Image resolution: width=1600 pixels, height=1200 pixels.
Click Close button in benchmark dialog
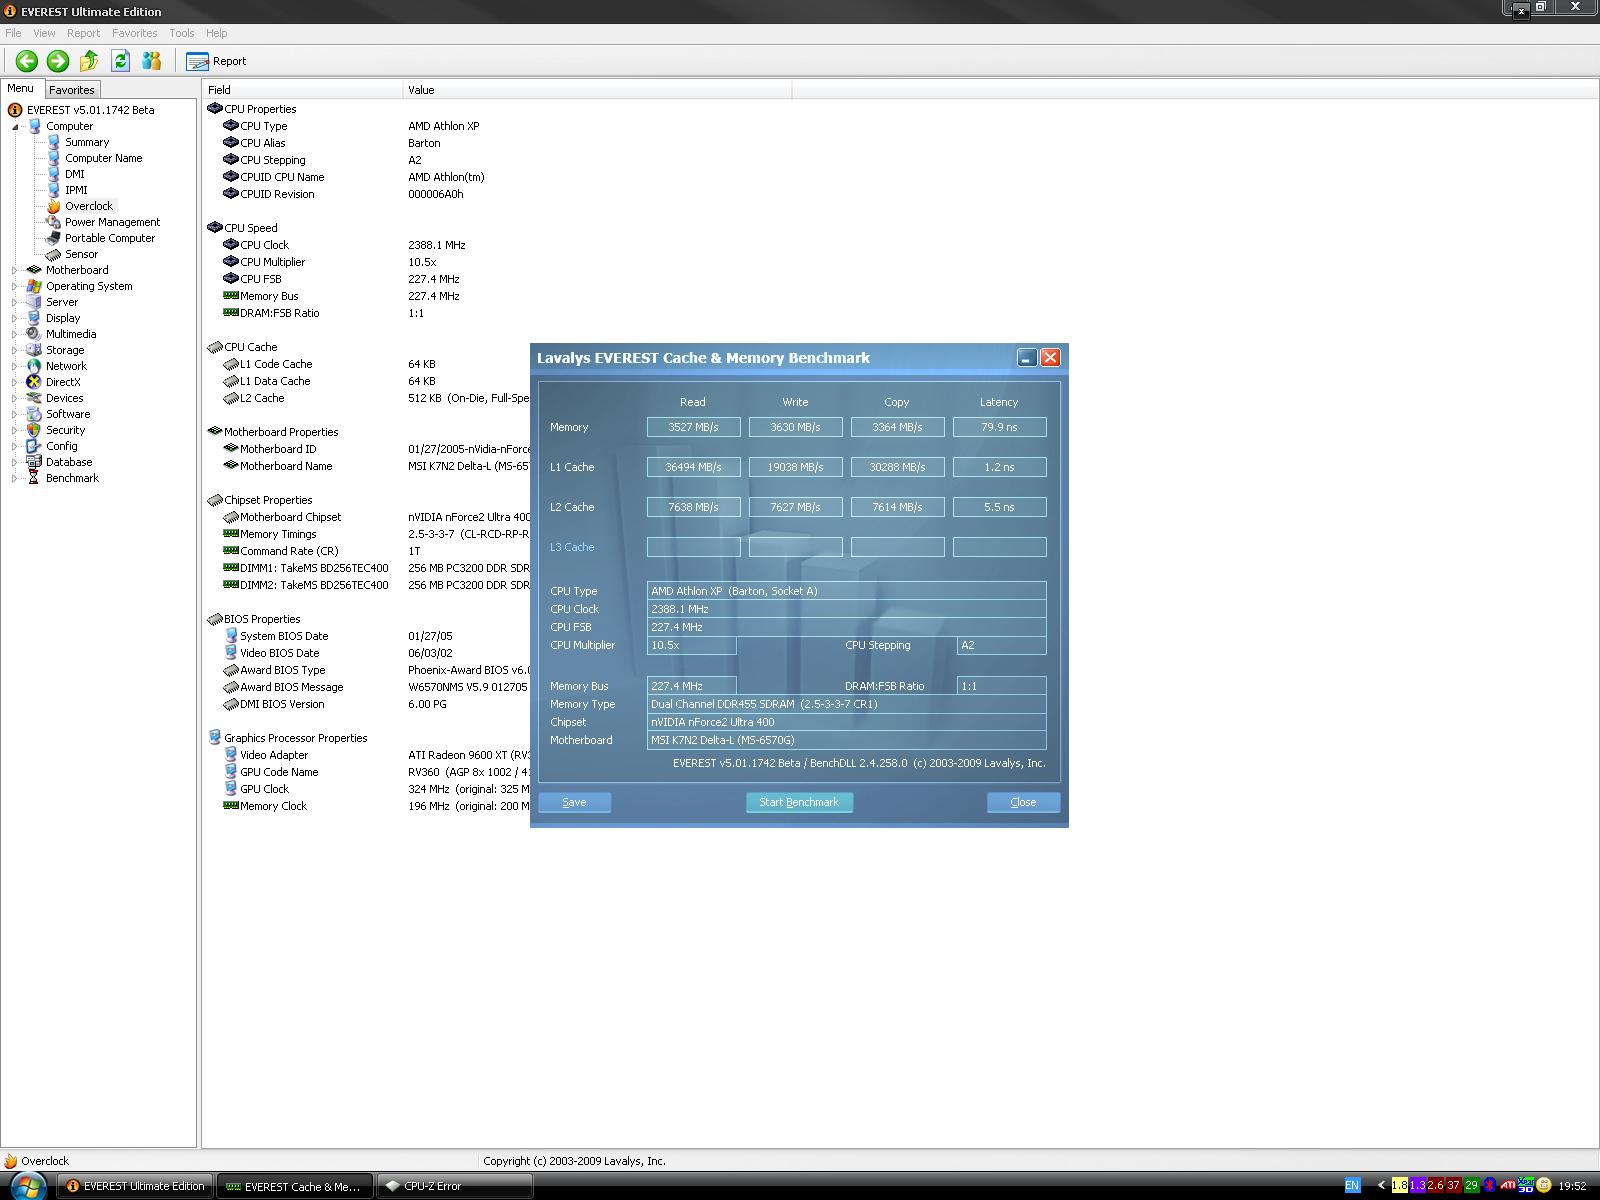click(x=1023, y=802)
